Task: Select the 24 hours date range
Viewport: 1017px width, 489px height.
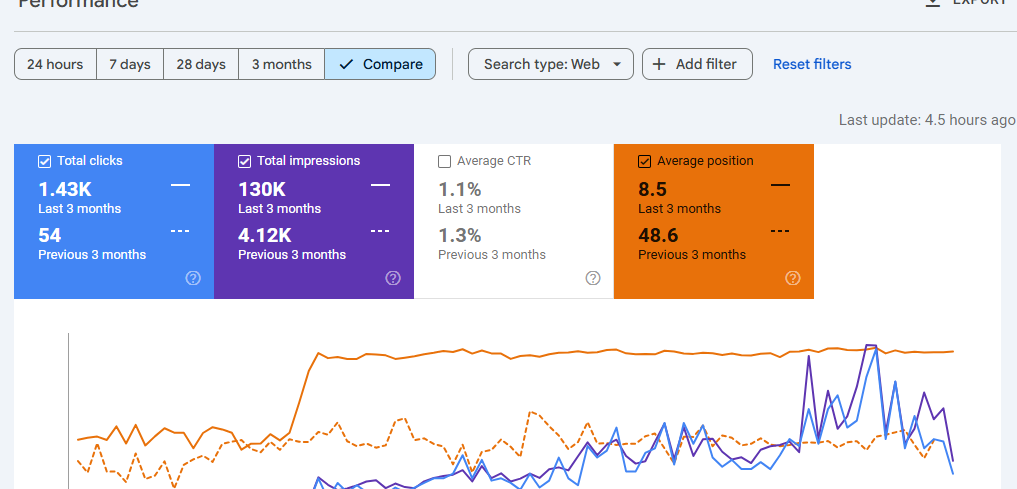Action: tap(55, 64)
